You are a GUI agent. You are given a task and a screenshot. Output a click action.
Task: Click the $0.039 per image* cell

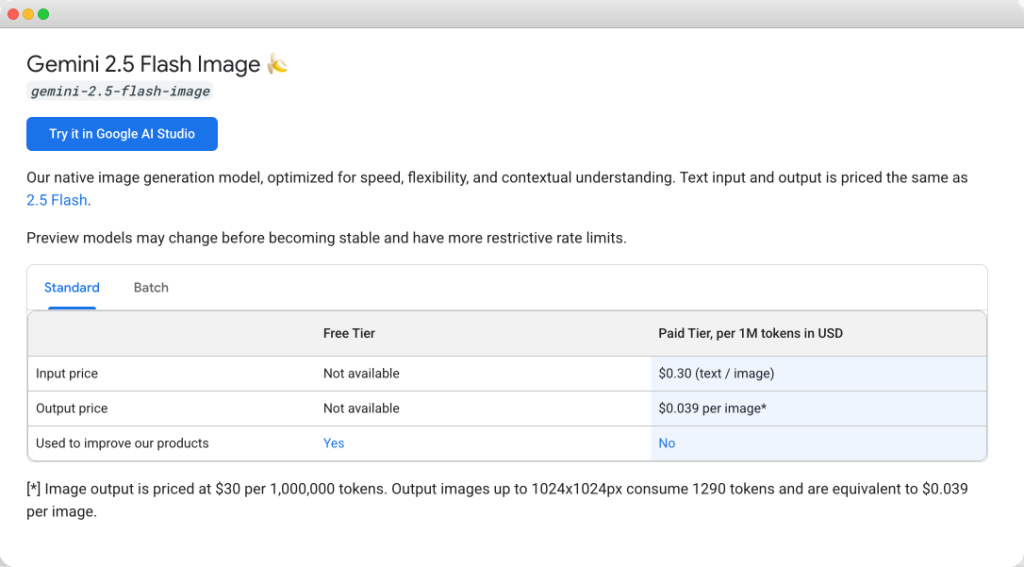712,408
